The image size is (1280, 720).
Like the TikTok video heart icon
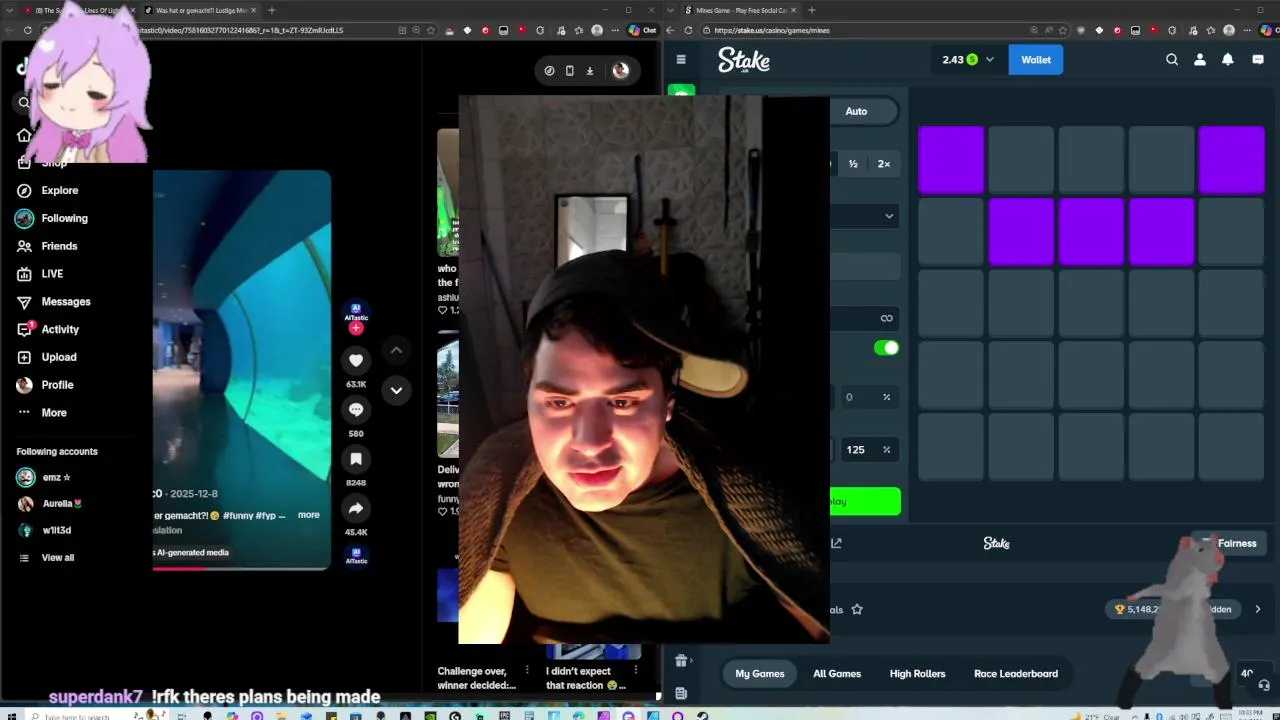356,360
